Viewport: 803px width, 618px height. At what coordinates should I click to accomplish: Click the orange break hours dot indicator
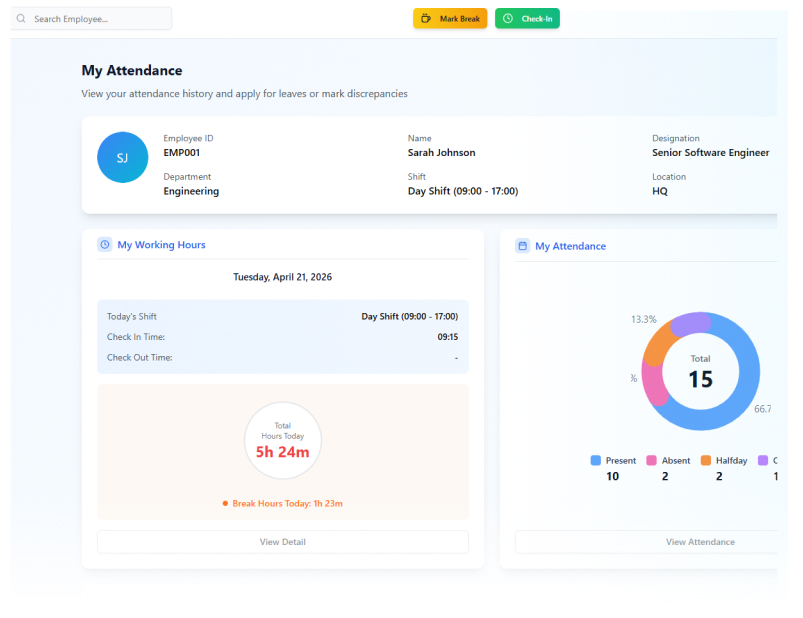225,504
